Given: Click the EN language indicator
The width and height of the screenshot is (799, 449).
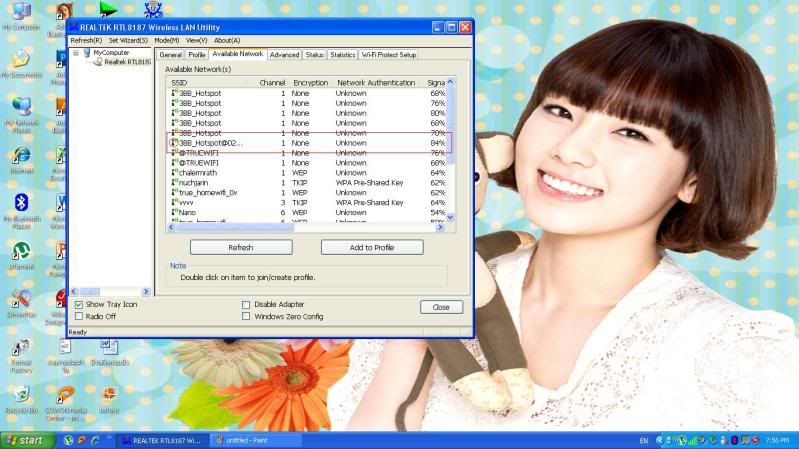Looking at the screenshot, I should (644, 440).
